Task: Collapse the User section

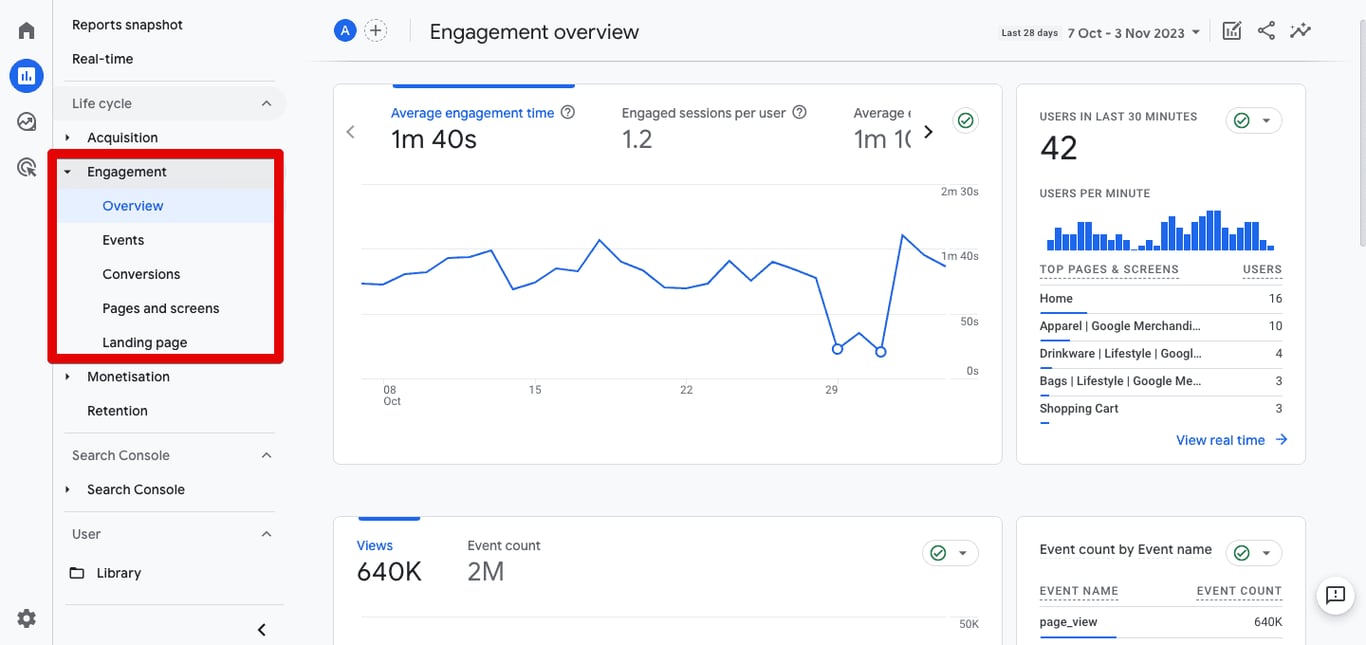Action: point(266,534)
